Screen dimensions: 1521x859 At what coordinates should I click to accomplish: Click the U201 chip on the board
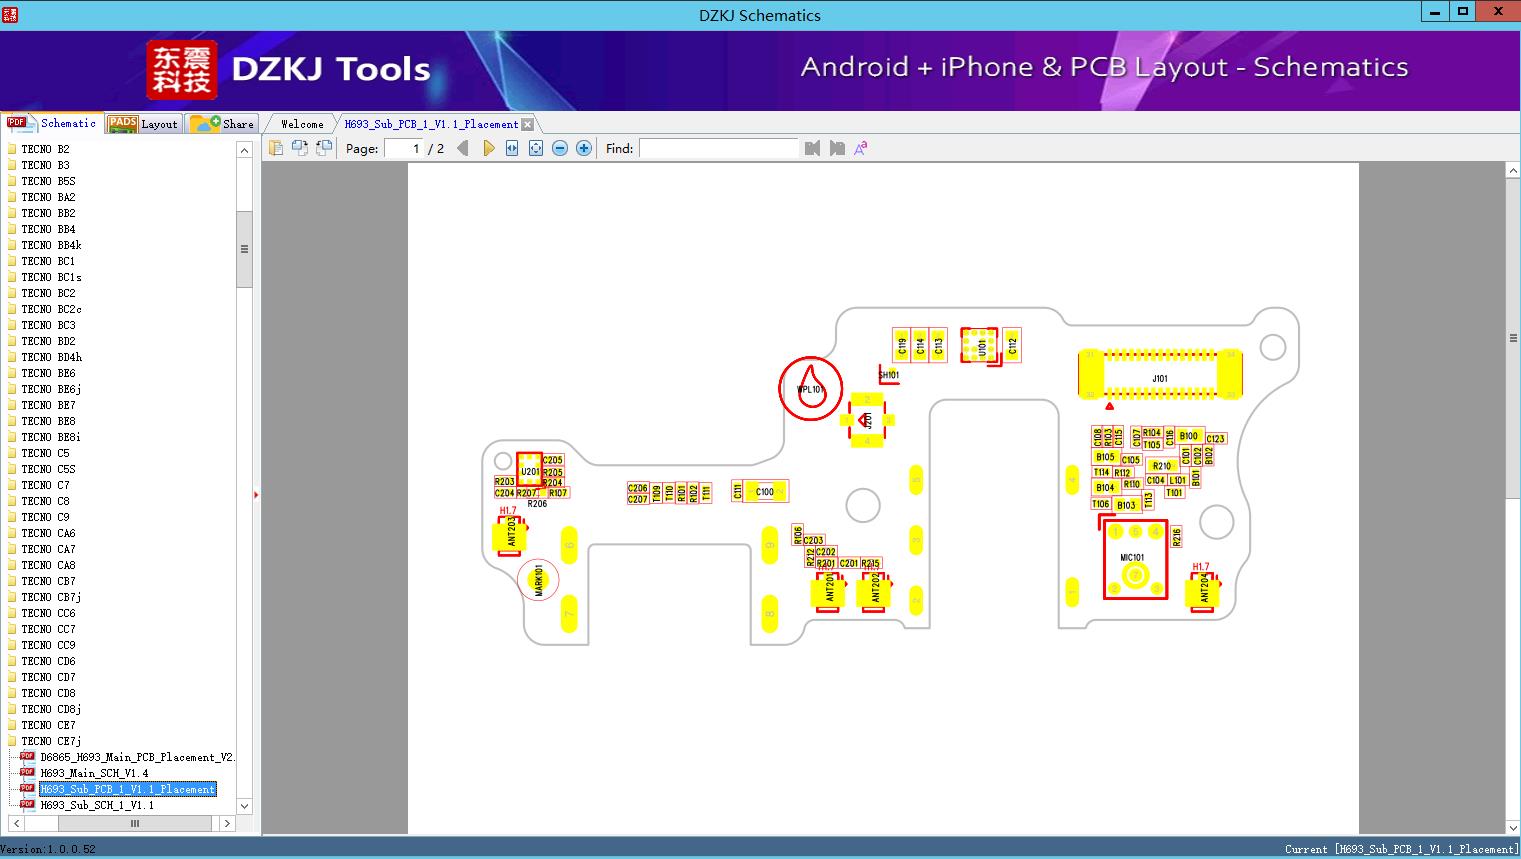tap(530, 469)
